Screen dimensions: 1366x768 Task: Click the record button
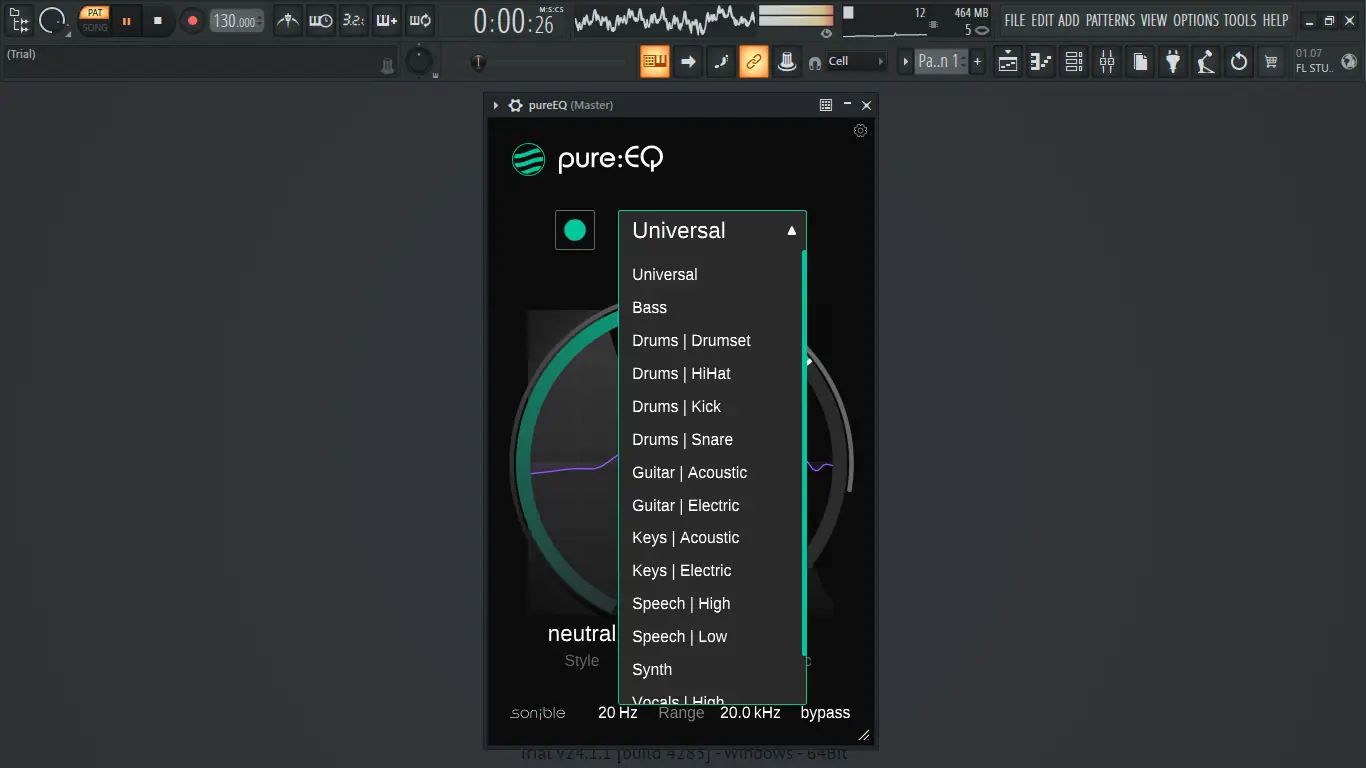tap(192, 20)
